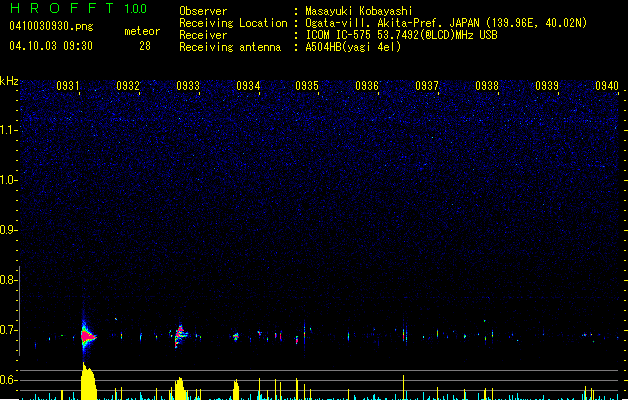The image size is (629, 400).
Task: Click the tallest yellow intensity peak near 0931
Action: tap(88, 381)
